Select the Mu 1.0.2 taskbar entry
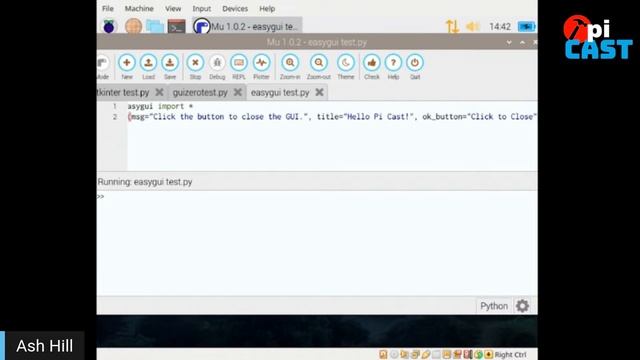Screen dimensions: 640x360 click(247, 27)
